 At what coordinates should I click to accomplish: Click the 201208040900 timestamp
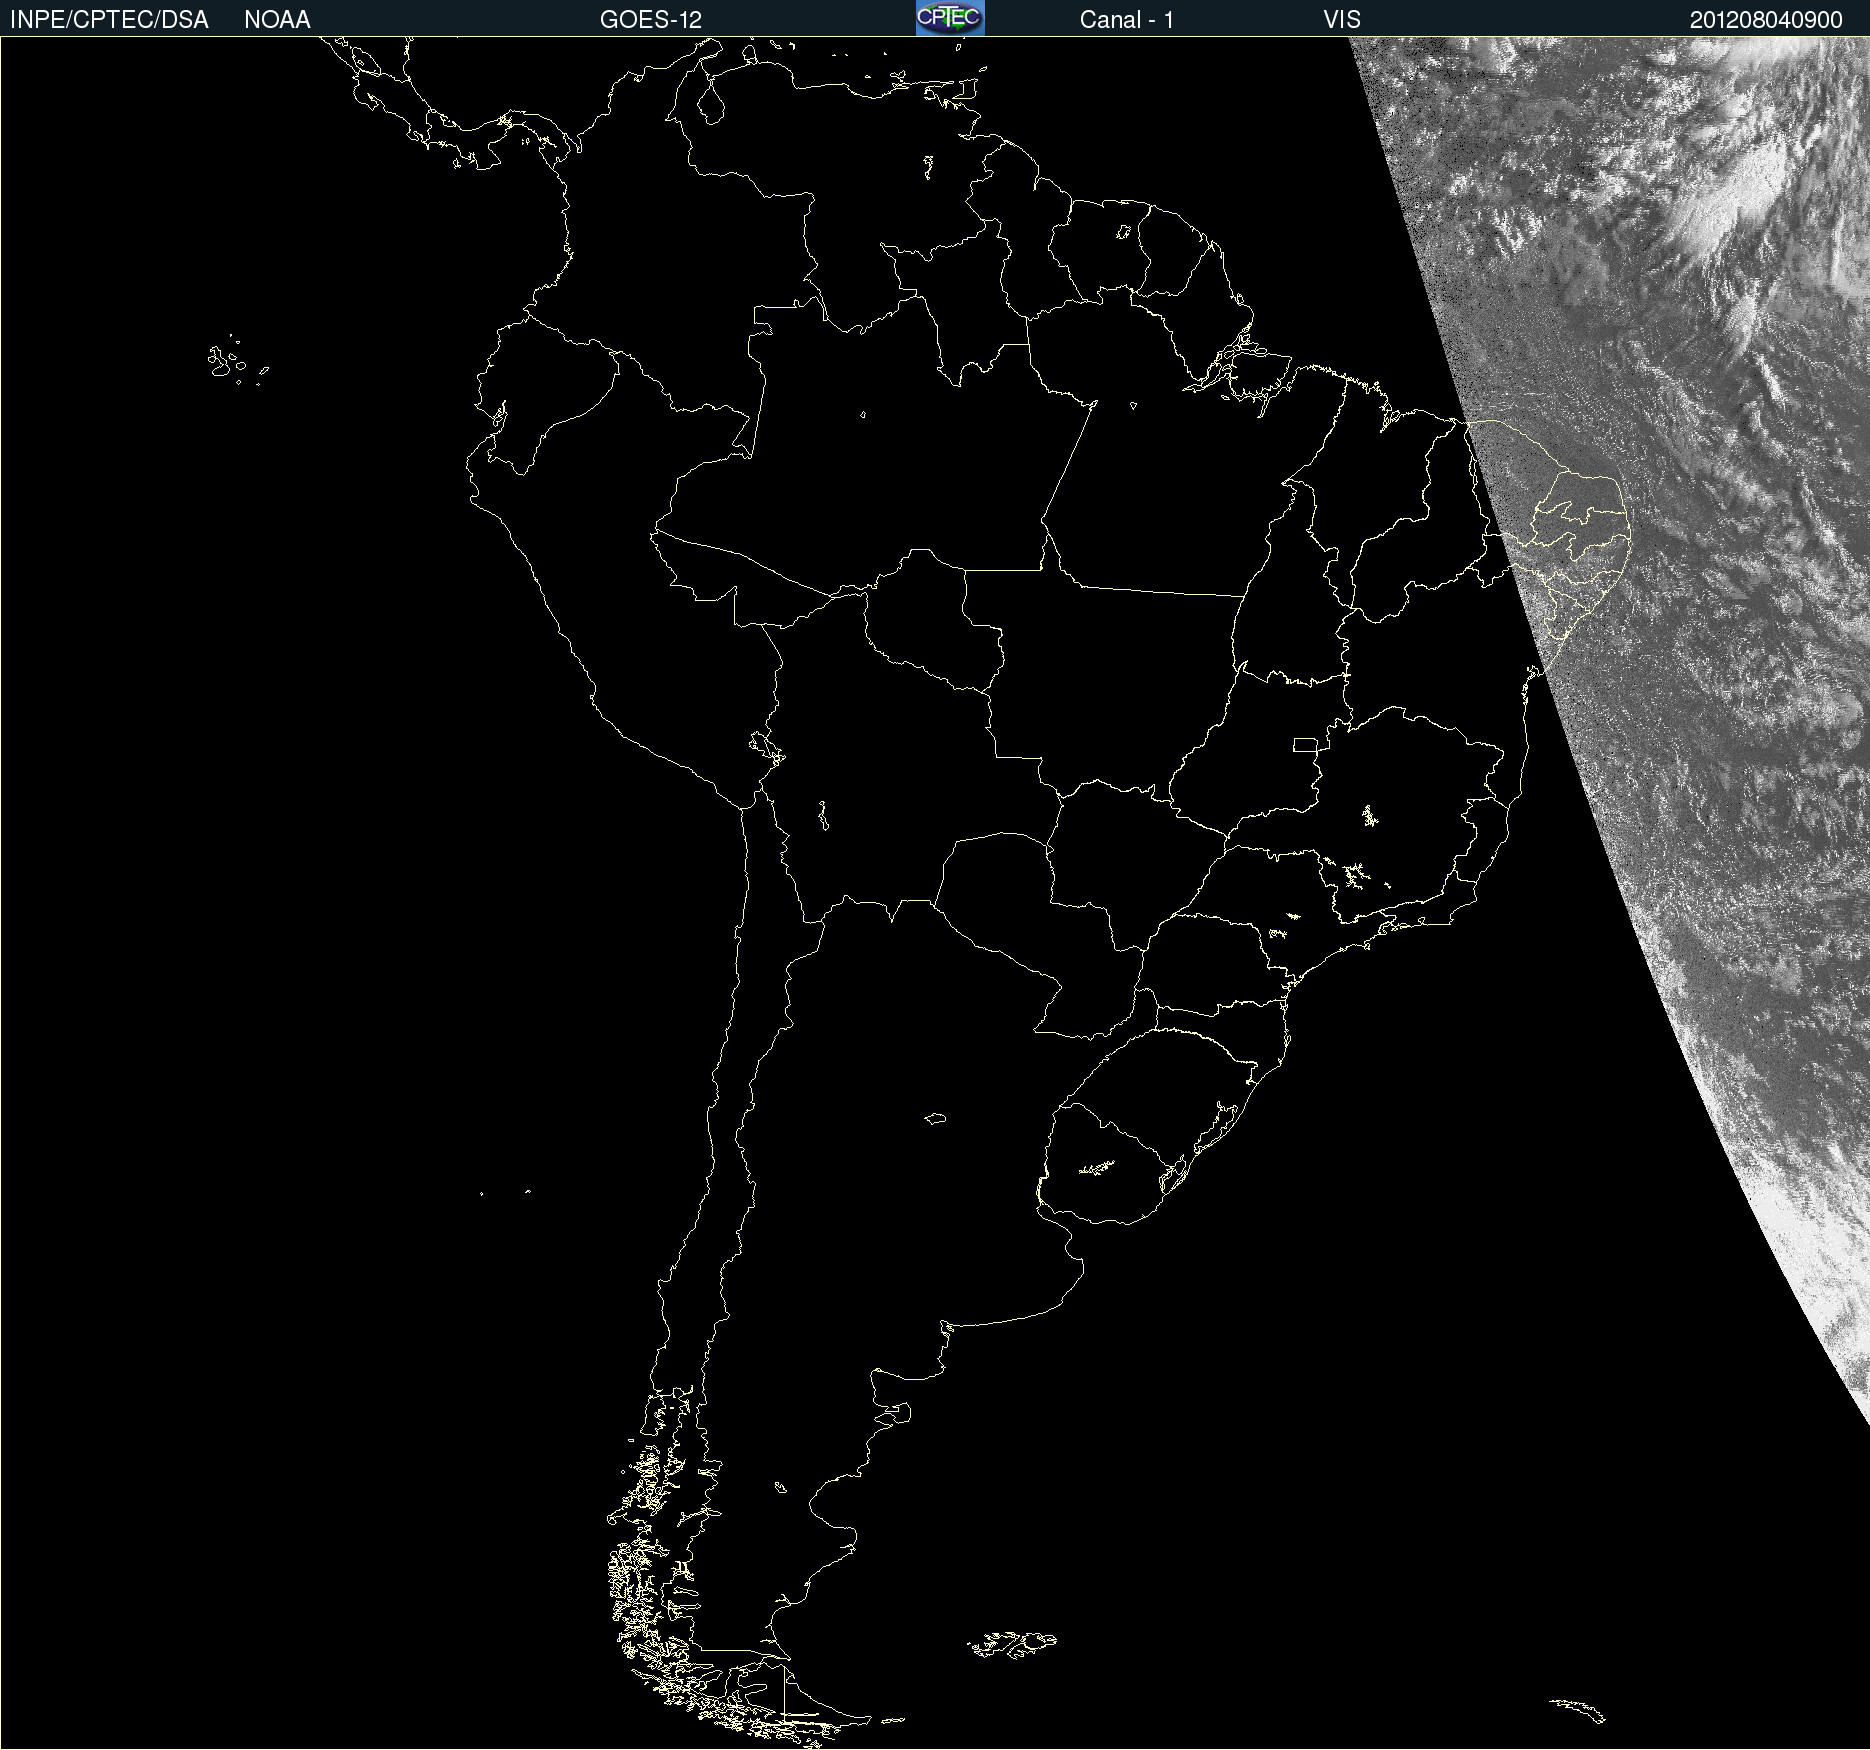[1766, 20]
